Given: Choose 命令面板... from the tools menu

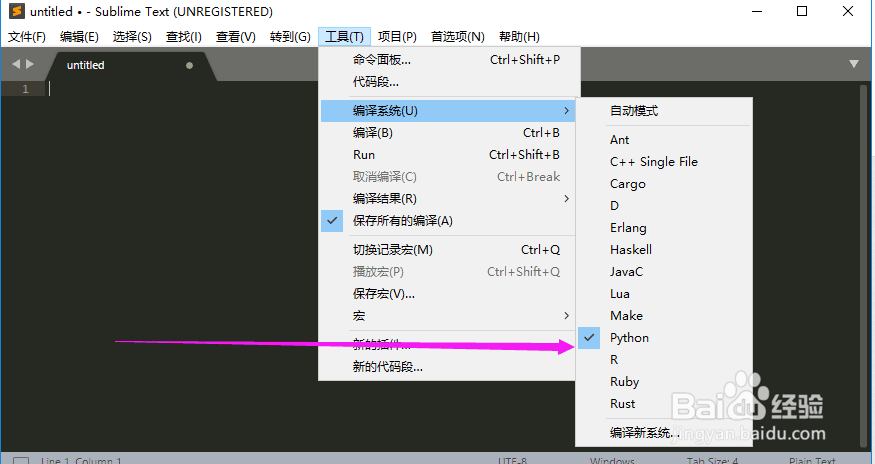Looking at the screenshot, I should click(448, 60).
